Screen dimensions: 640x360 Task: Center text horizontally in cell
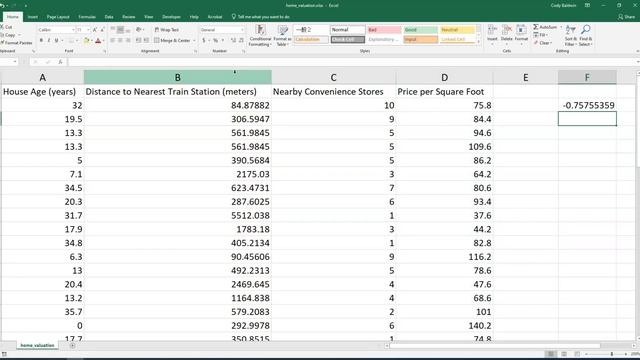point(120,40)
